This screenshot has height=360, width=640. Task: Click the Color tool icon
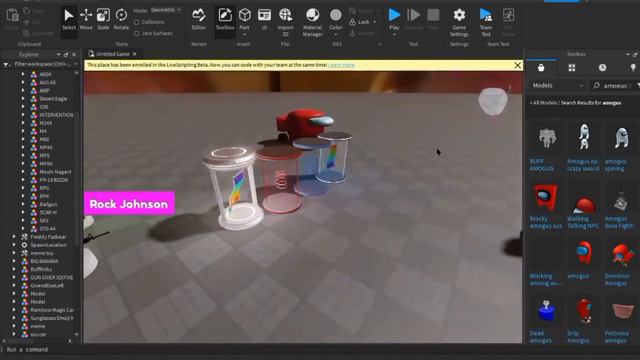[336, 16]
